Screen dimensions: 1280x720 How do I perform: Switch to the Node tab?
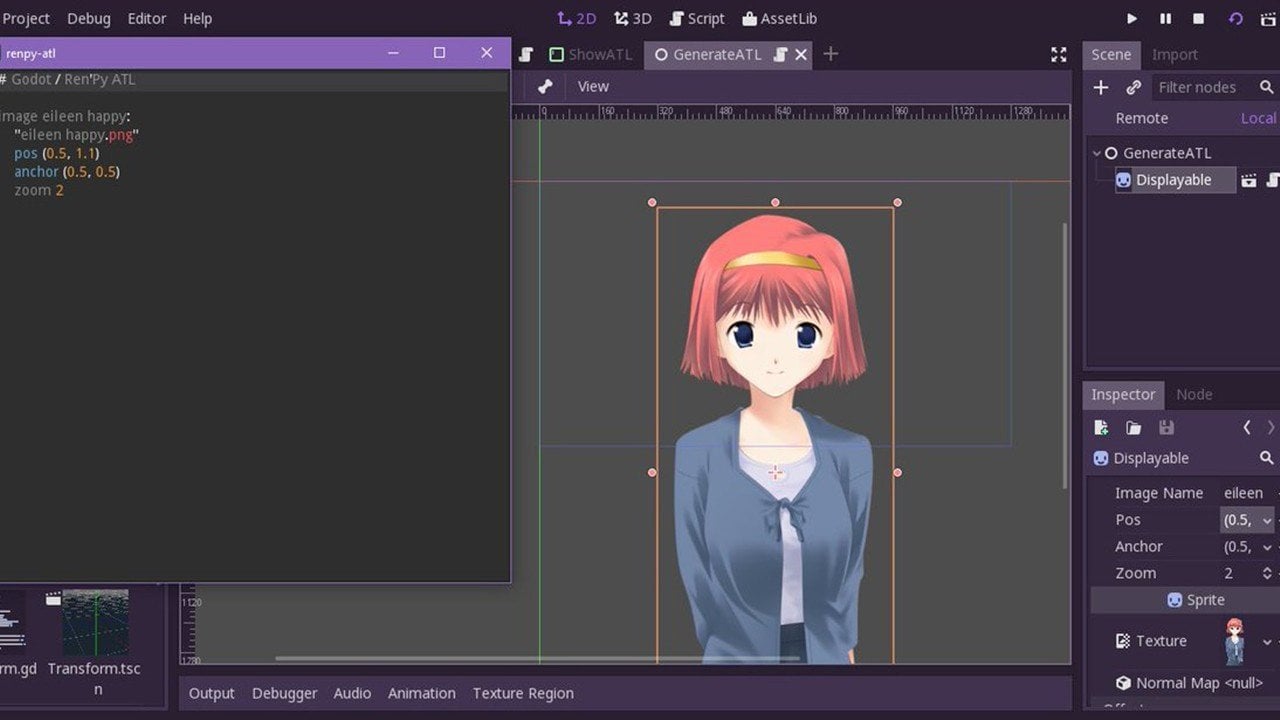pos(1194,395)
